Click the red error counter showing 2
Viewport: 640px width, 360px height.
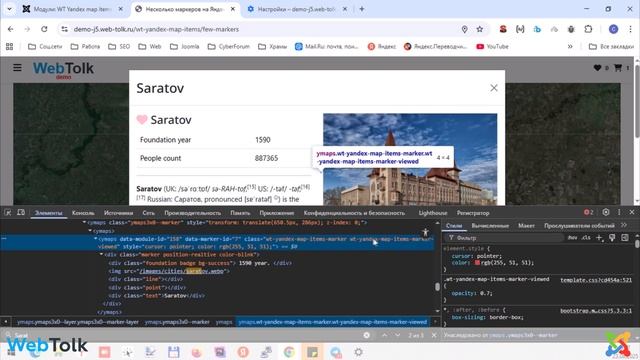tap(588, 212)
